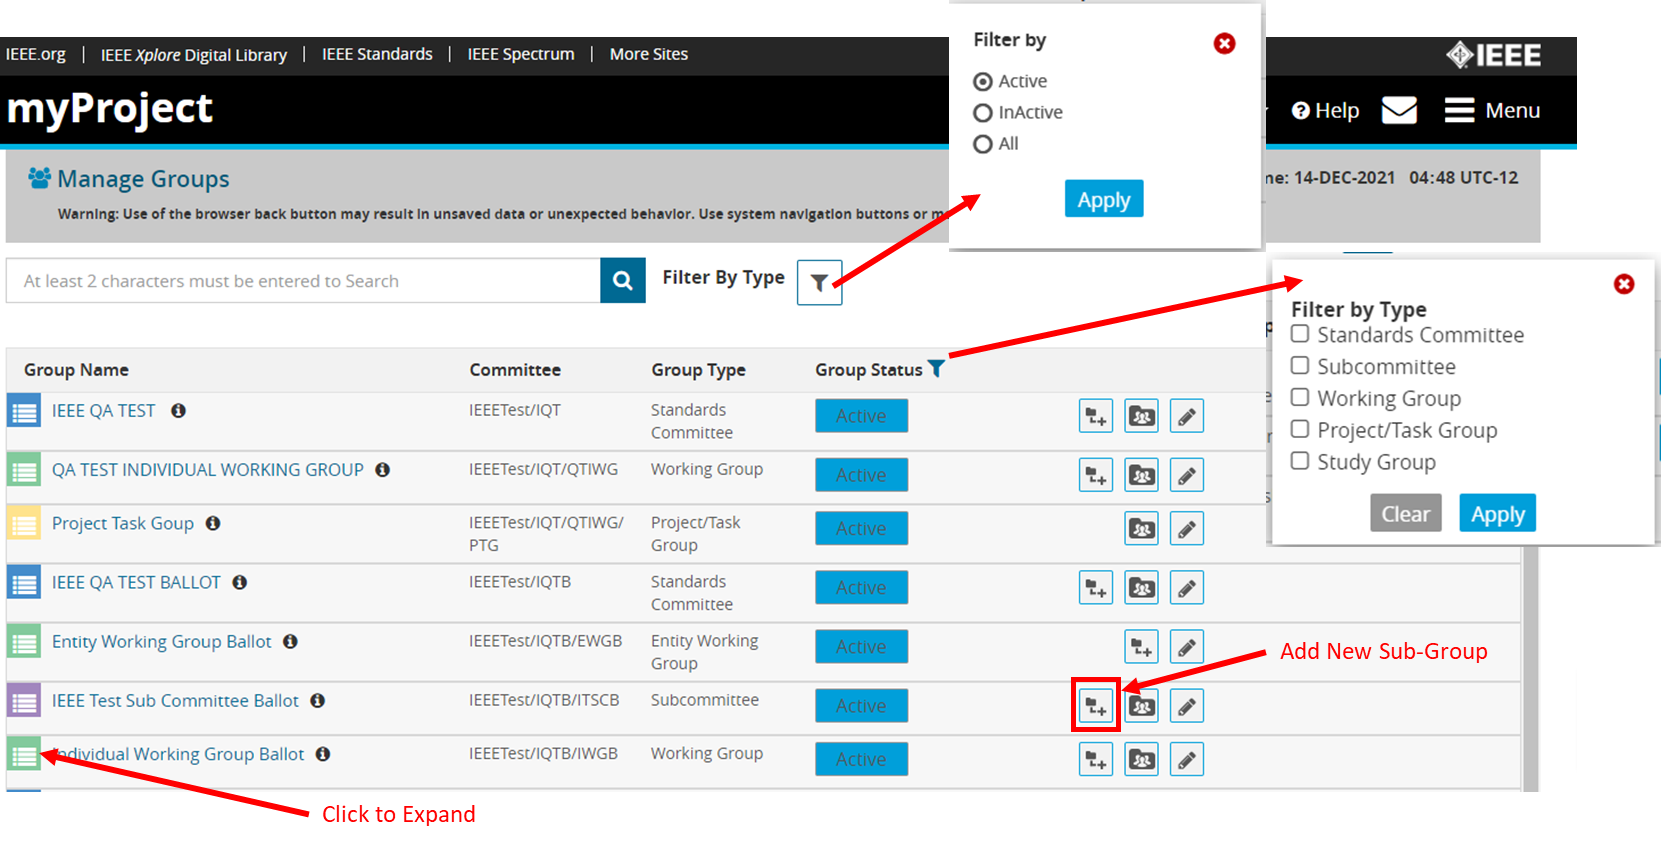Open members for QA TEST INDIVIDUAL WORKING GROUP

[x=1141, y=475]
